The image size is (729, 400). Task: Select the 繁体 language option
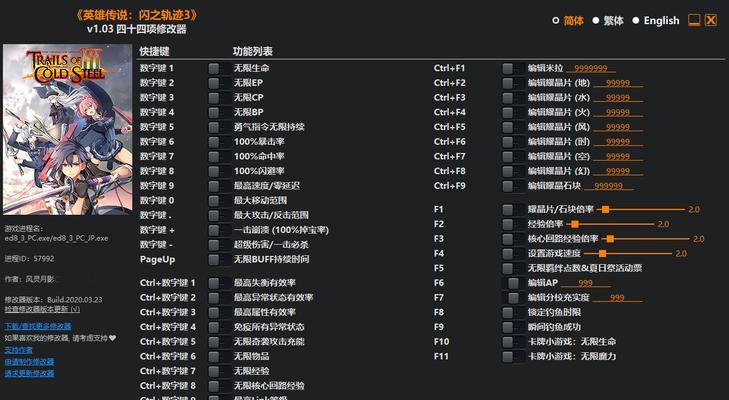click(608, 21)
